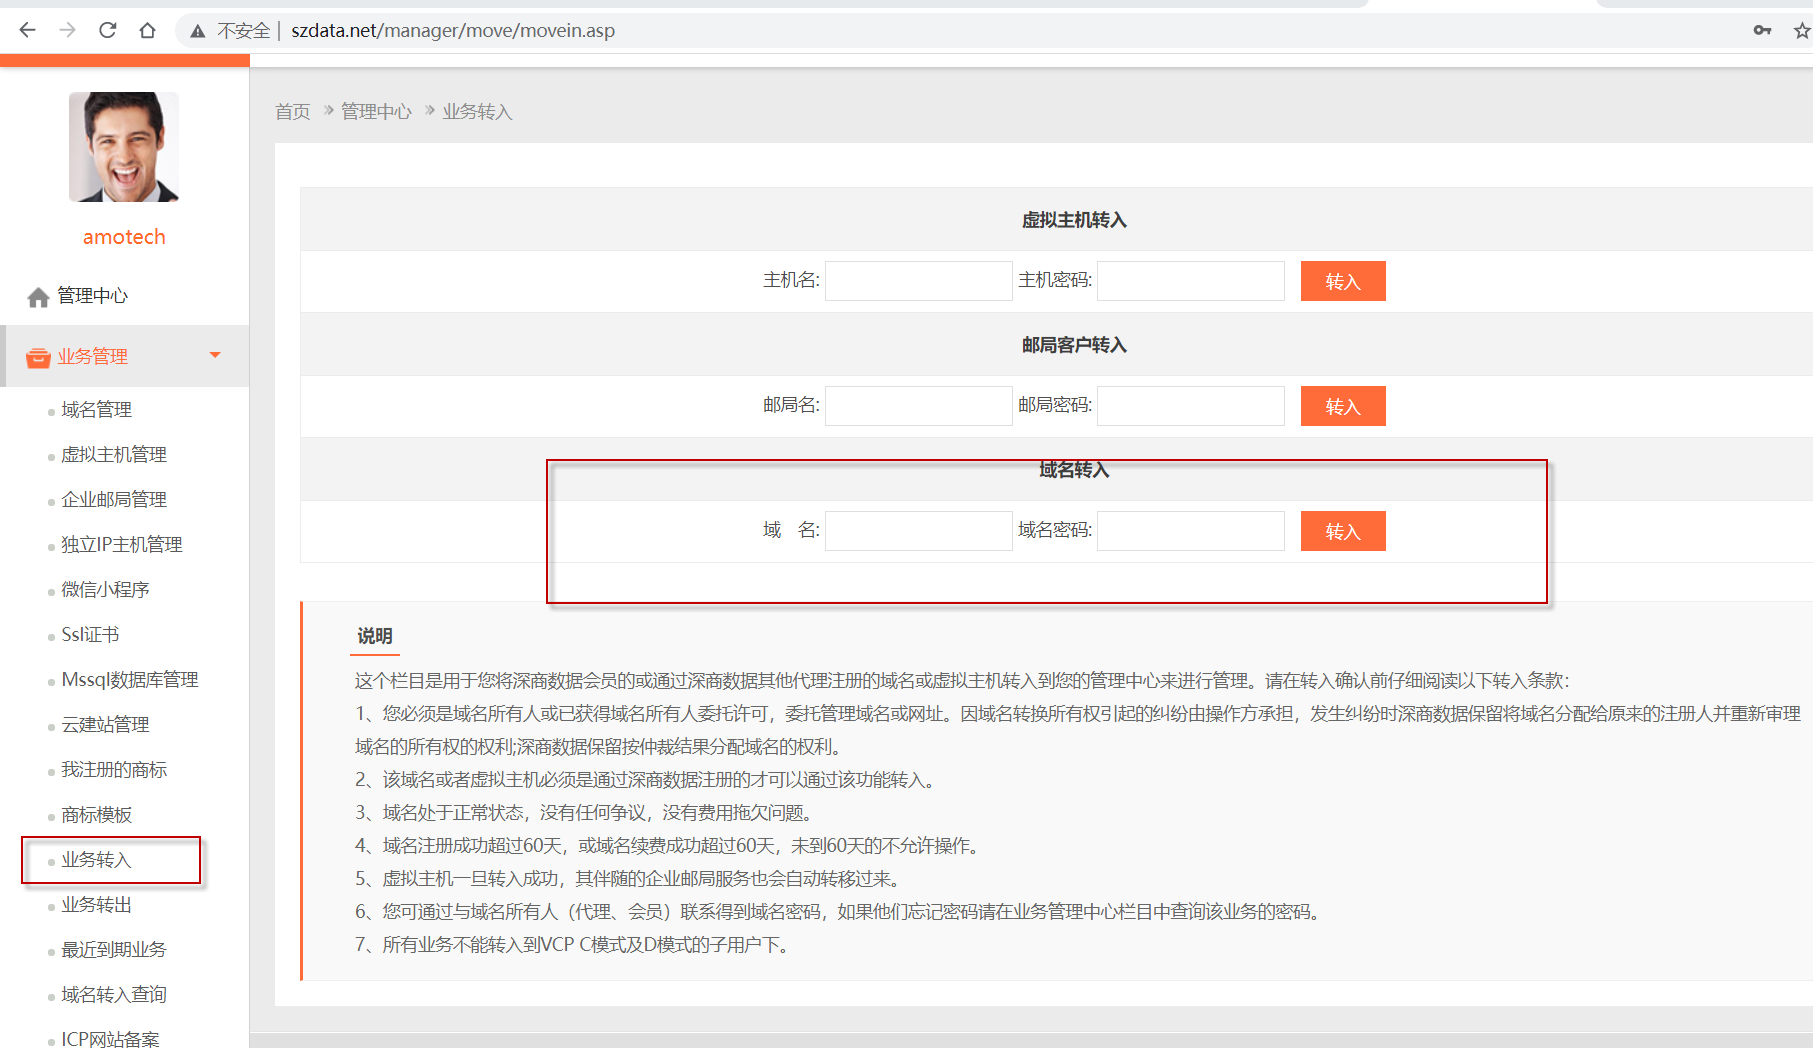Select 业务转出 in the sidebar
The width and height of the screenshot is (1813, 1048).
click(x=96, y=904)
